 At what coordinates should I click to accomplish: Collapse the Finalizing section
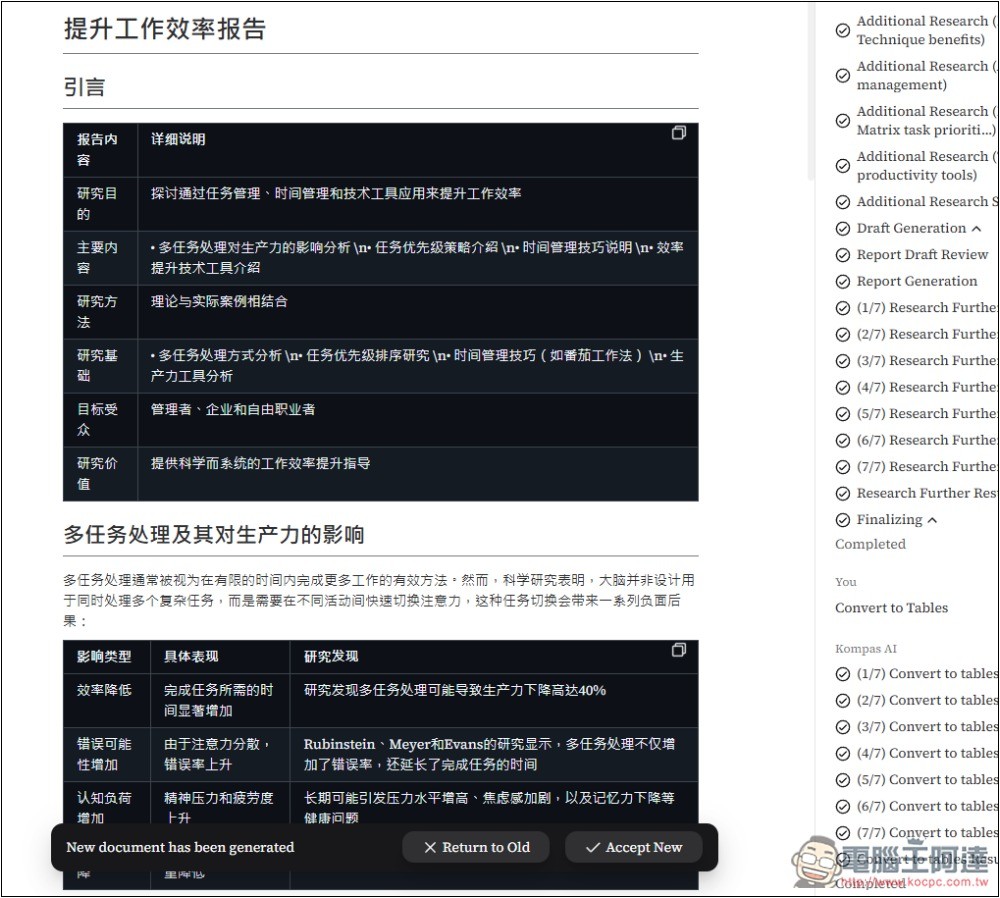[932, 520]
